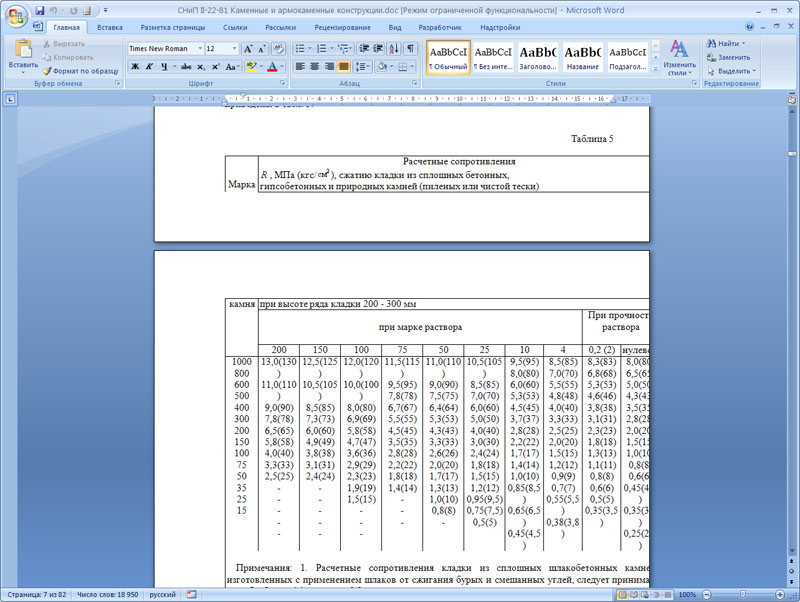Viewport: 800px width, 602px height.
Task: Click the 100% zoom level indicator
Action: pyautogui.click(x=687, y=594)
